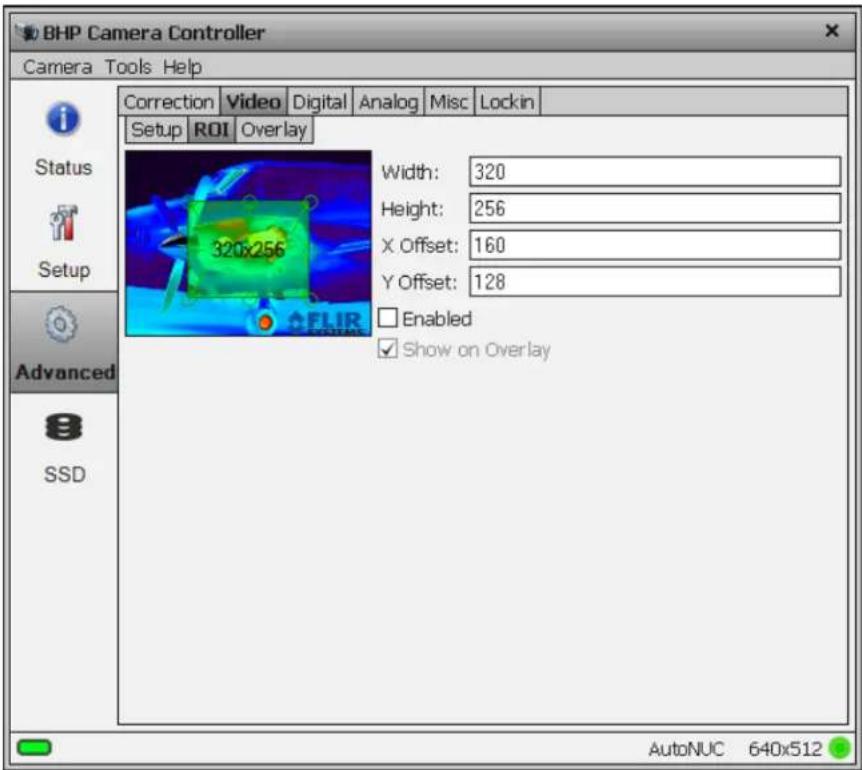Viewport: 862px width, 770px height.
Task: Click the green connection indicator at bottom left
Action: [34, 747]
